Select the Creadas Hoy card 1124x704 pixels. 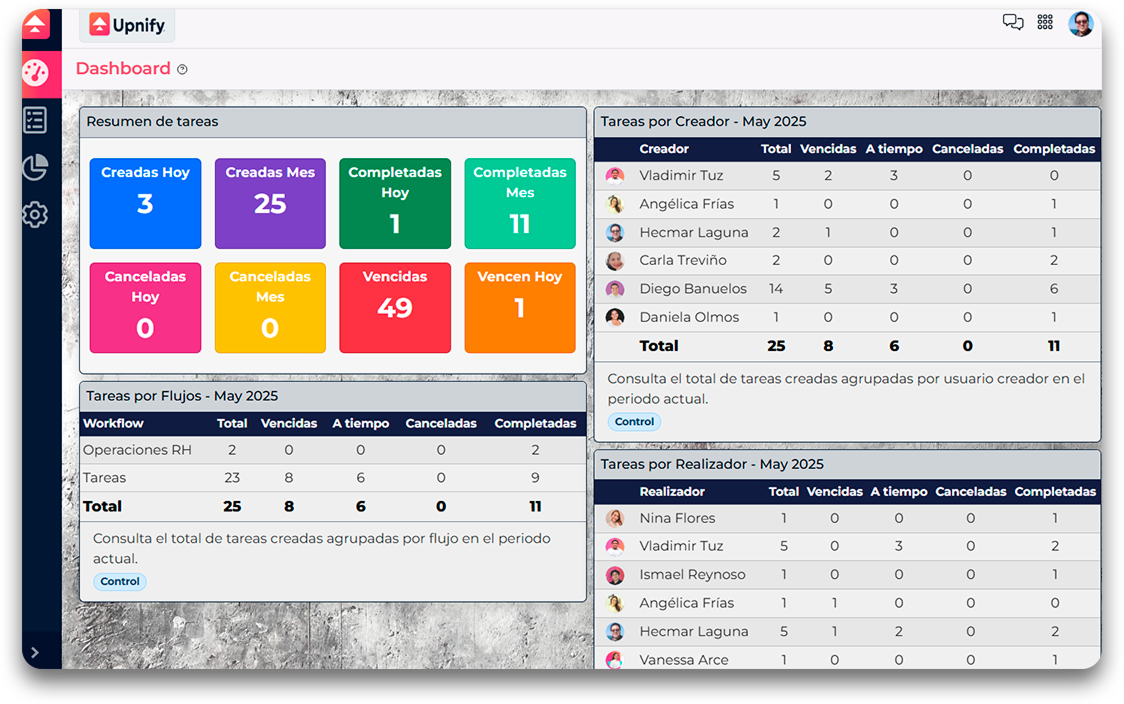point(145,203)
